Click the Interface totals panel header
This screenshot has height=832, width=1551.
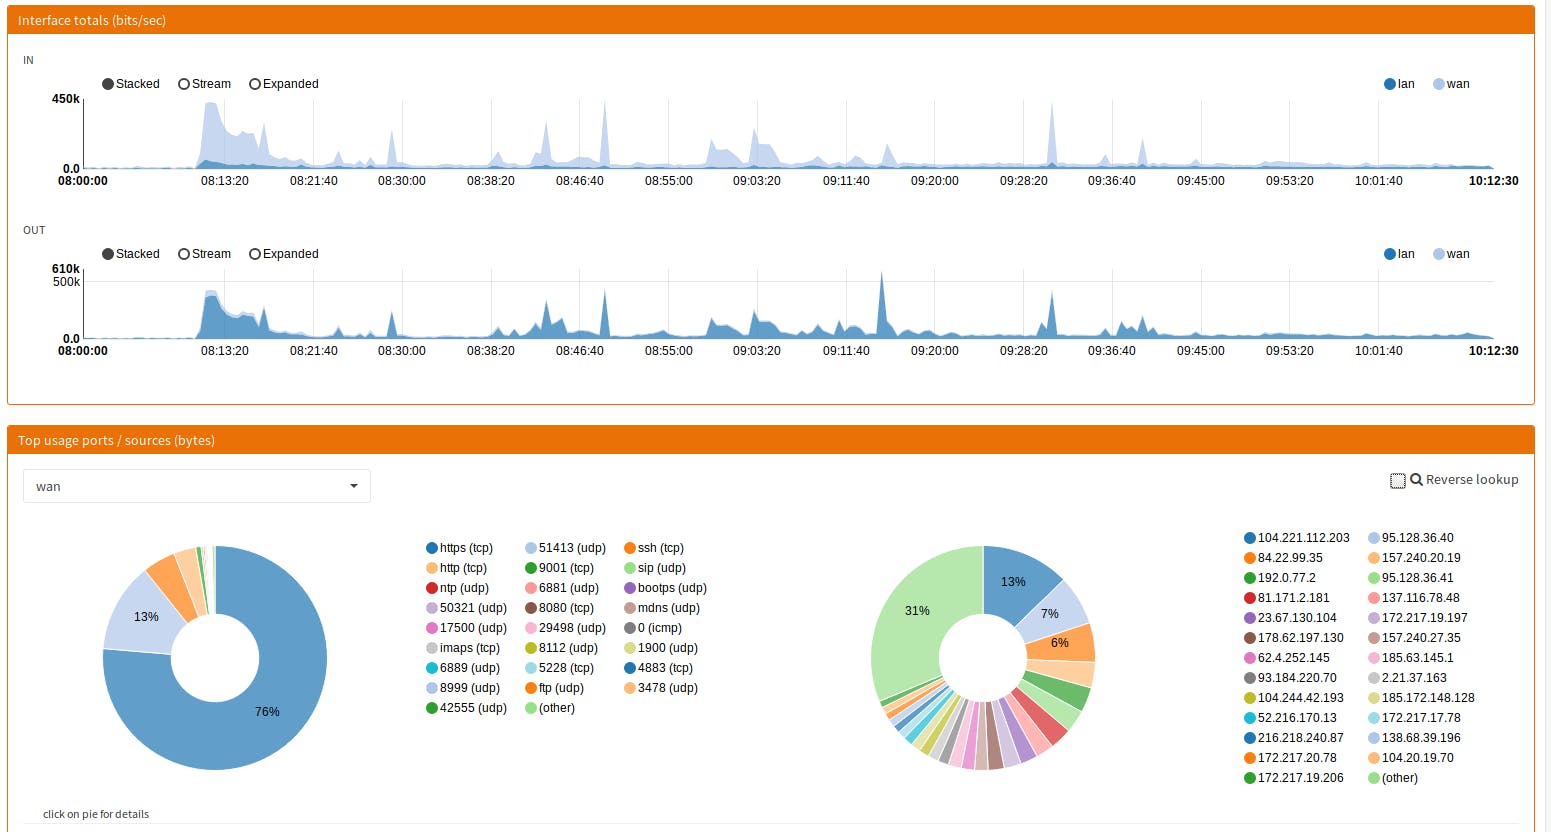(771, 20)
